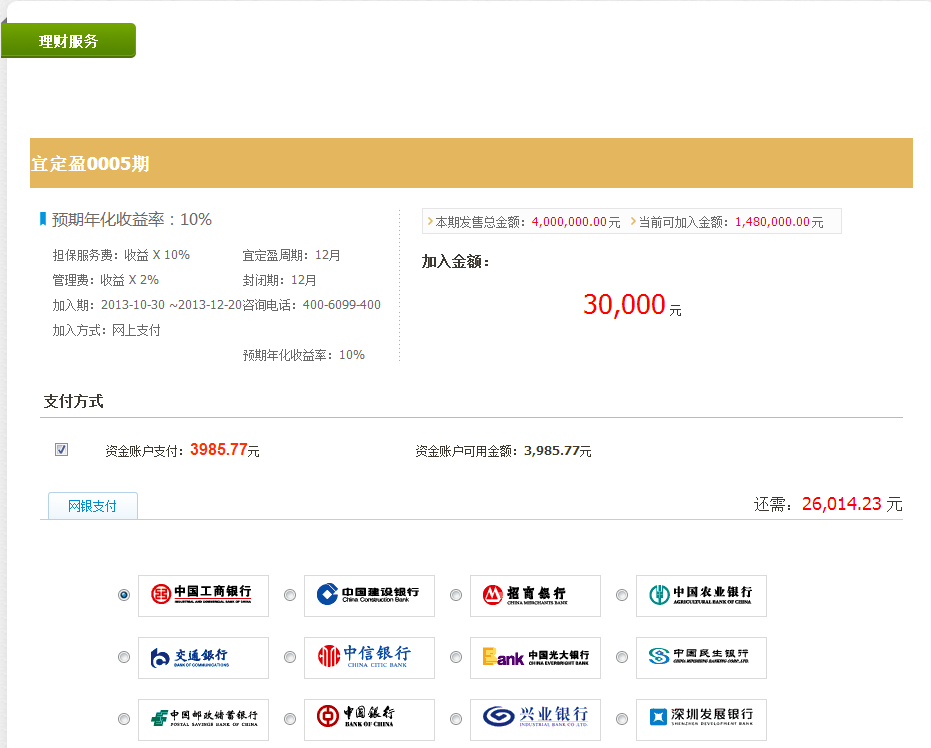Click the Postal Savings Bank logo
This screenshot has height=748, width=931.
(203, 719)
